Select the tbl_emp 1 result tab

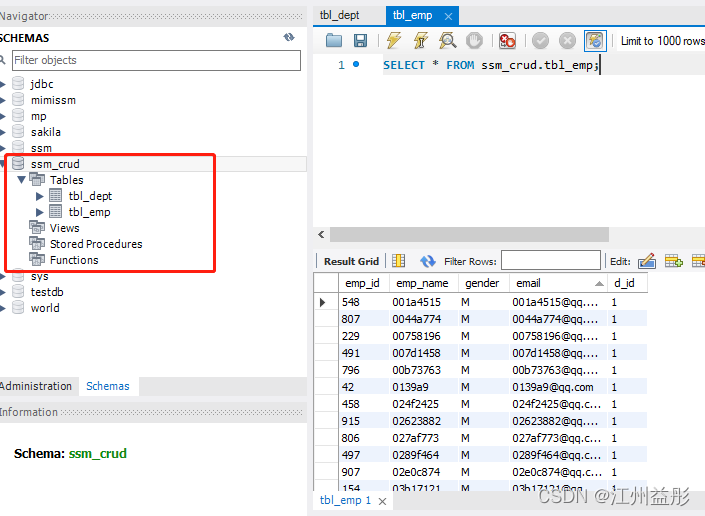(345, 500)
